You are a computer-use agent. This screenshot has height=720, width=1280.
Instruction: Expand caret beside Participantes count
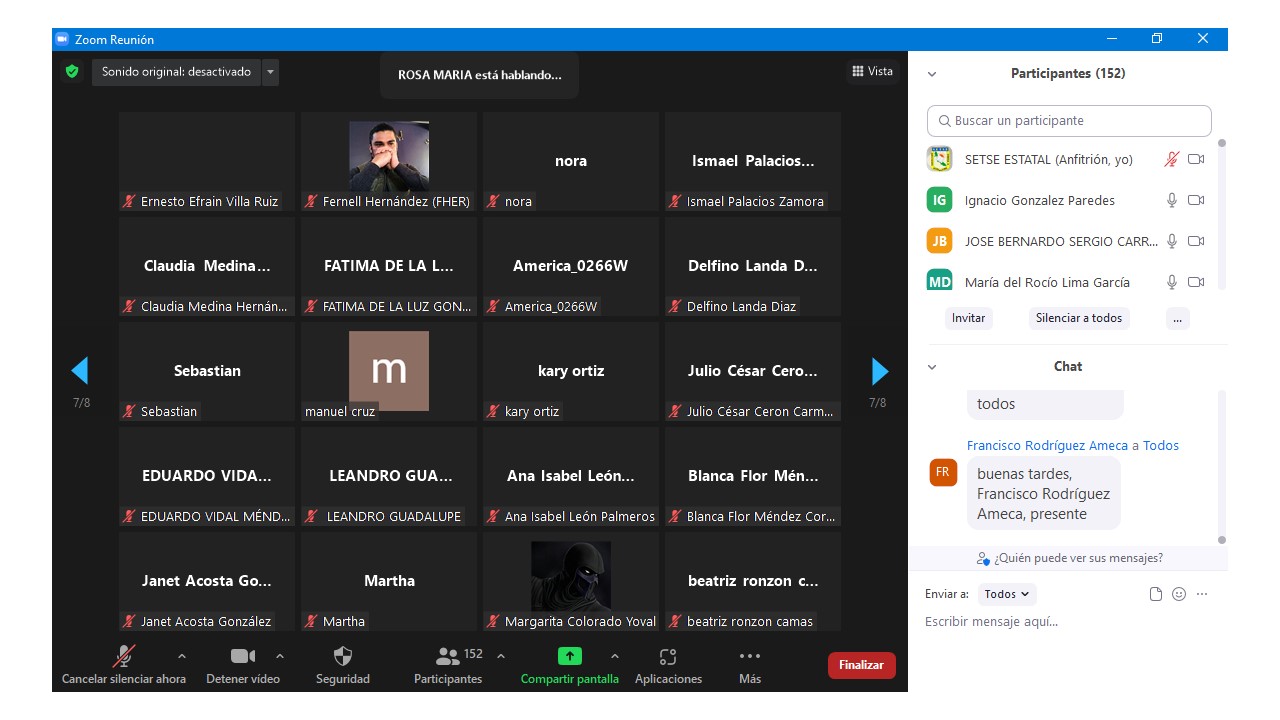coord(501,656)
